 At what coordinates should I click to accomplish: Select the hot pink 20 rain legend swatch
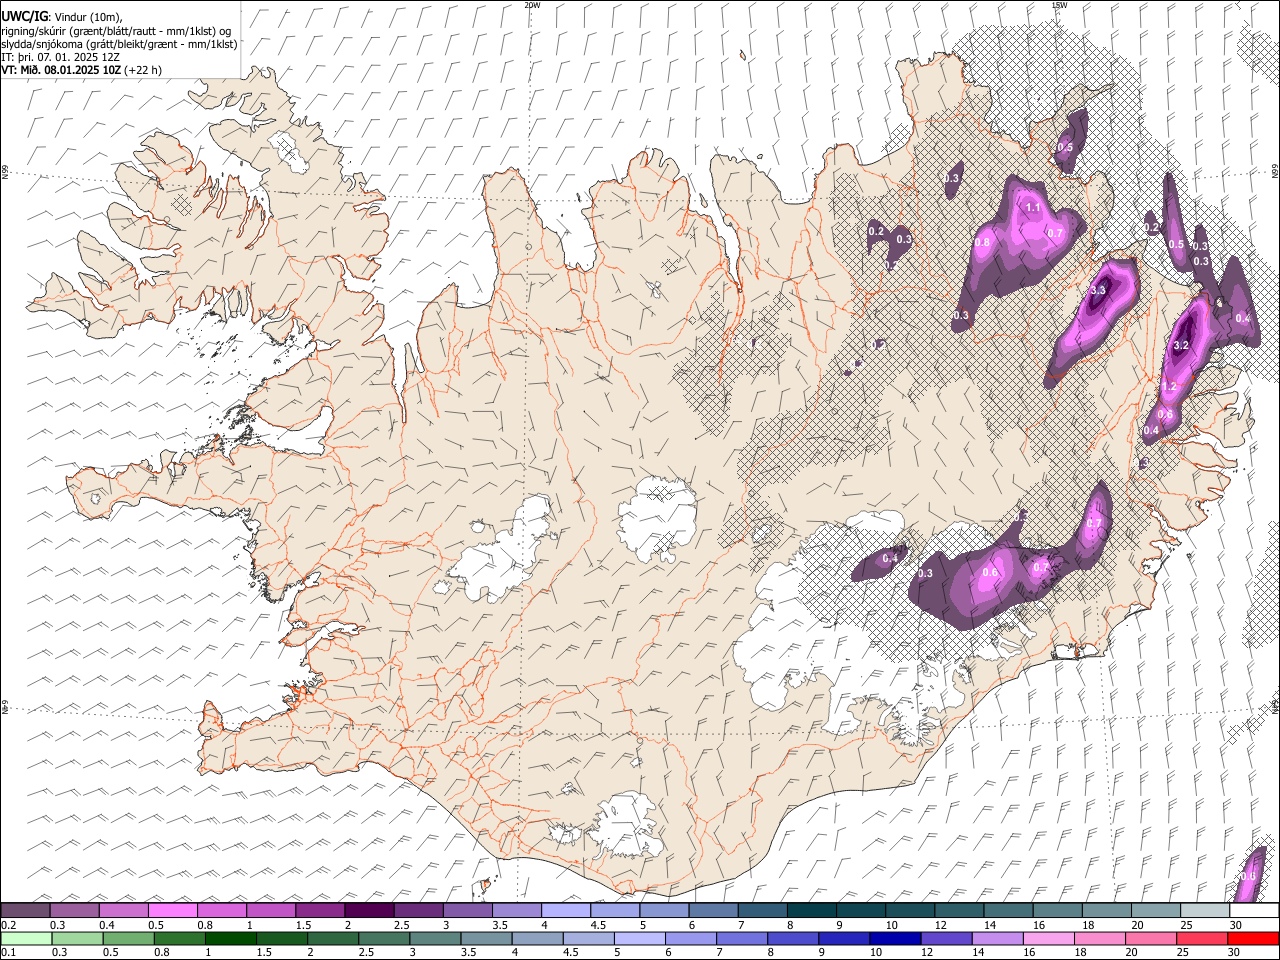click(x=1149, y=938)
